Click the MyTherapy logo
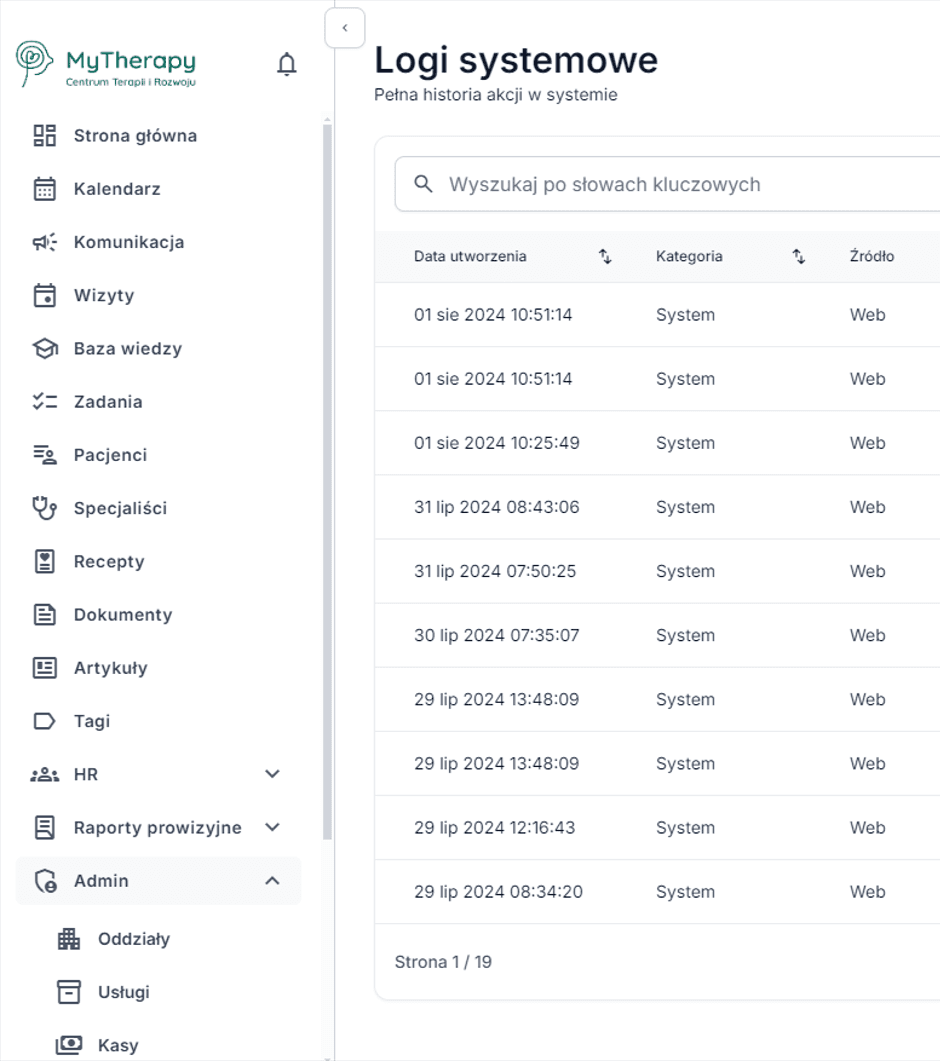Viewport: 940px width, 1061px height. (x=106, y=65)
